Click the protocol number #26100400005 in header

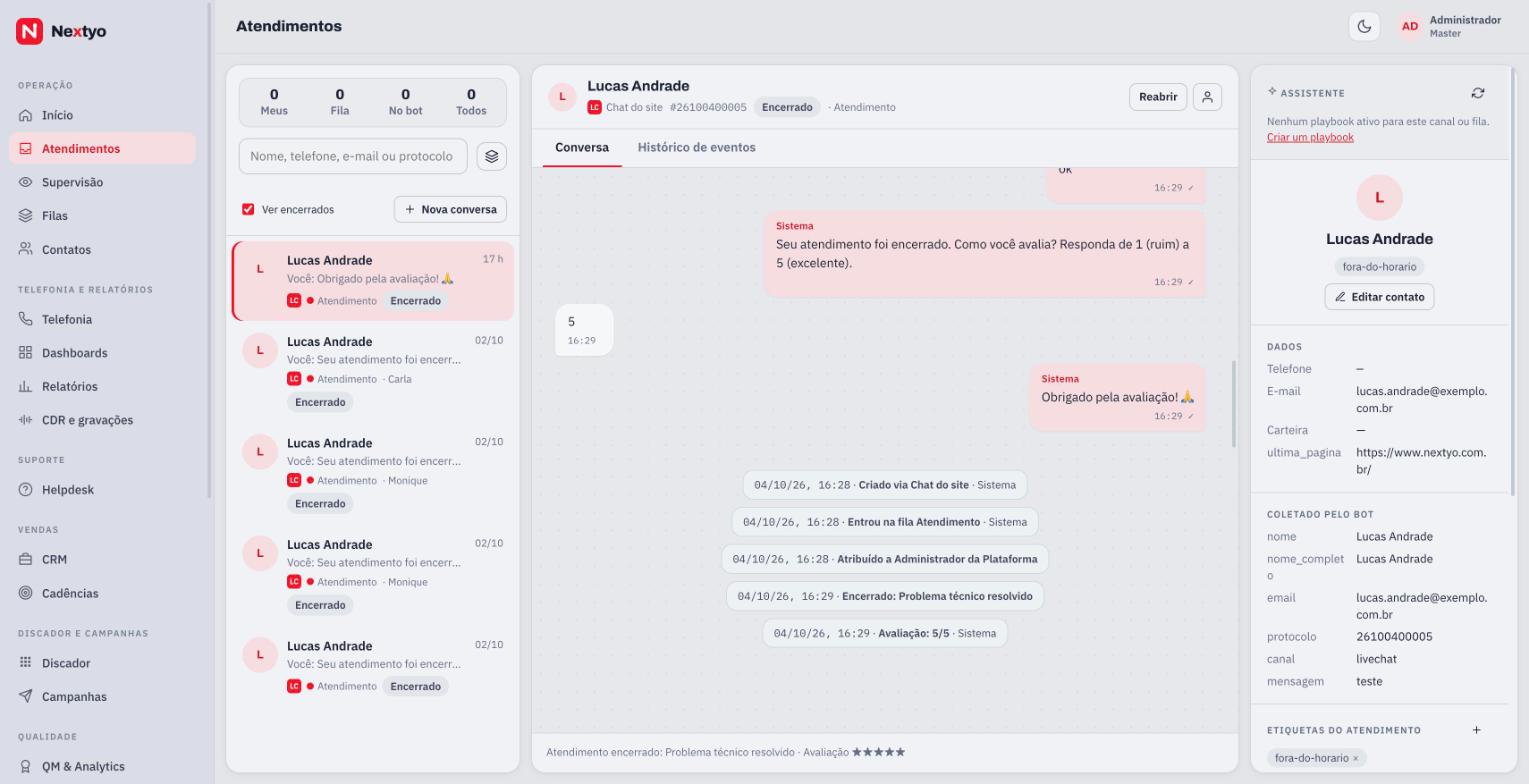point(708,107)
